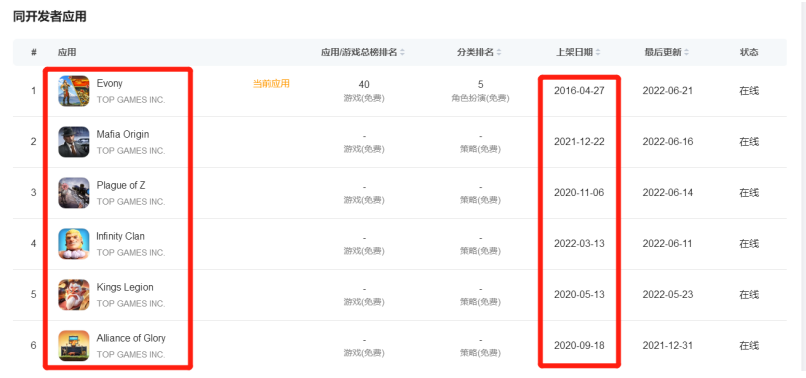Click TOP GAMES INC. under Alliance of Glory
The width and height of the screenshot is (806, 378).
pyautogui.click(x=131, y=354)
